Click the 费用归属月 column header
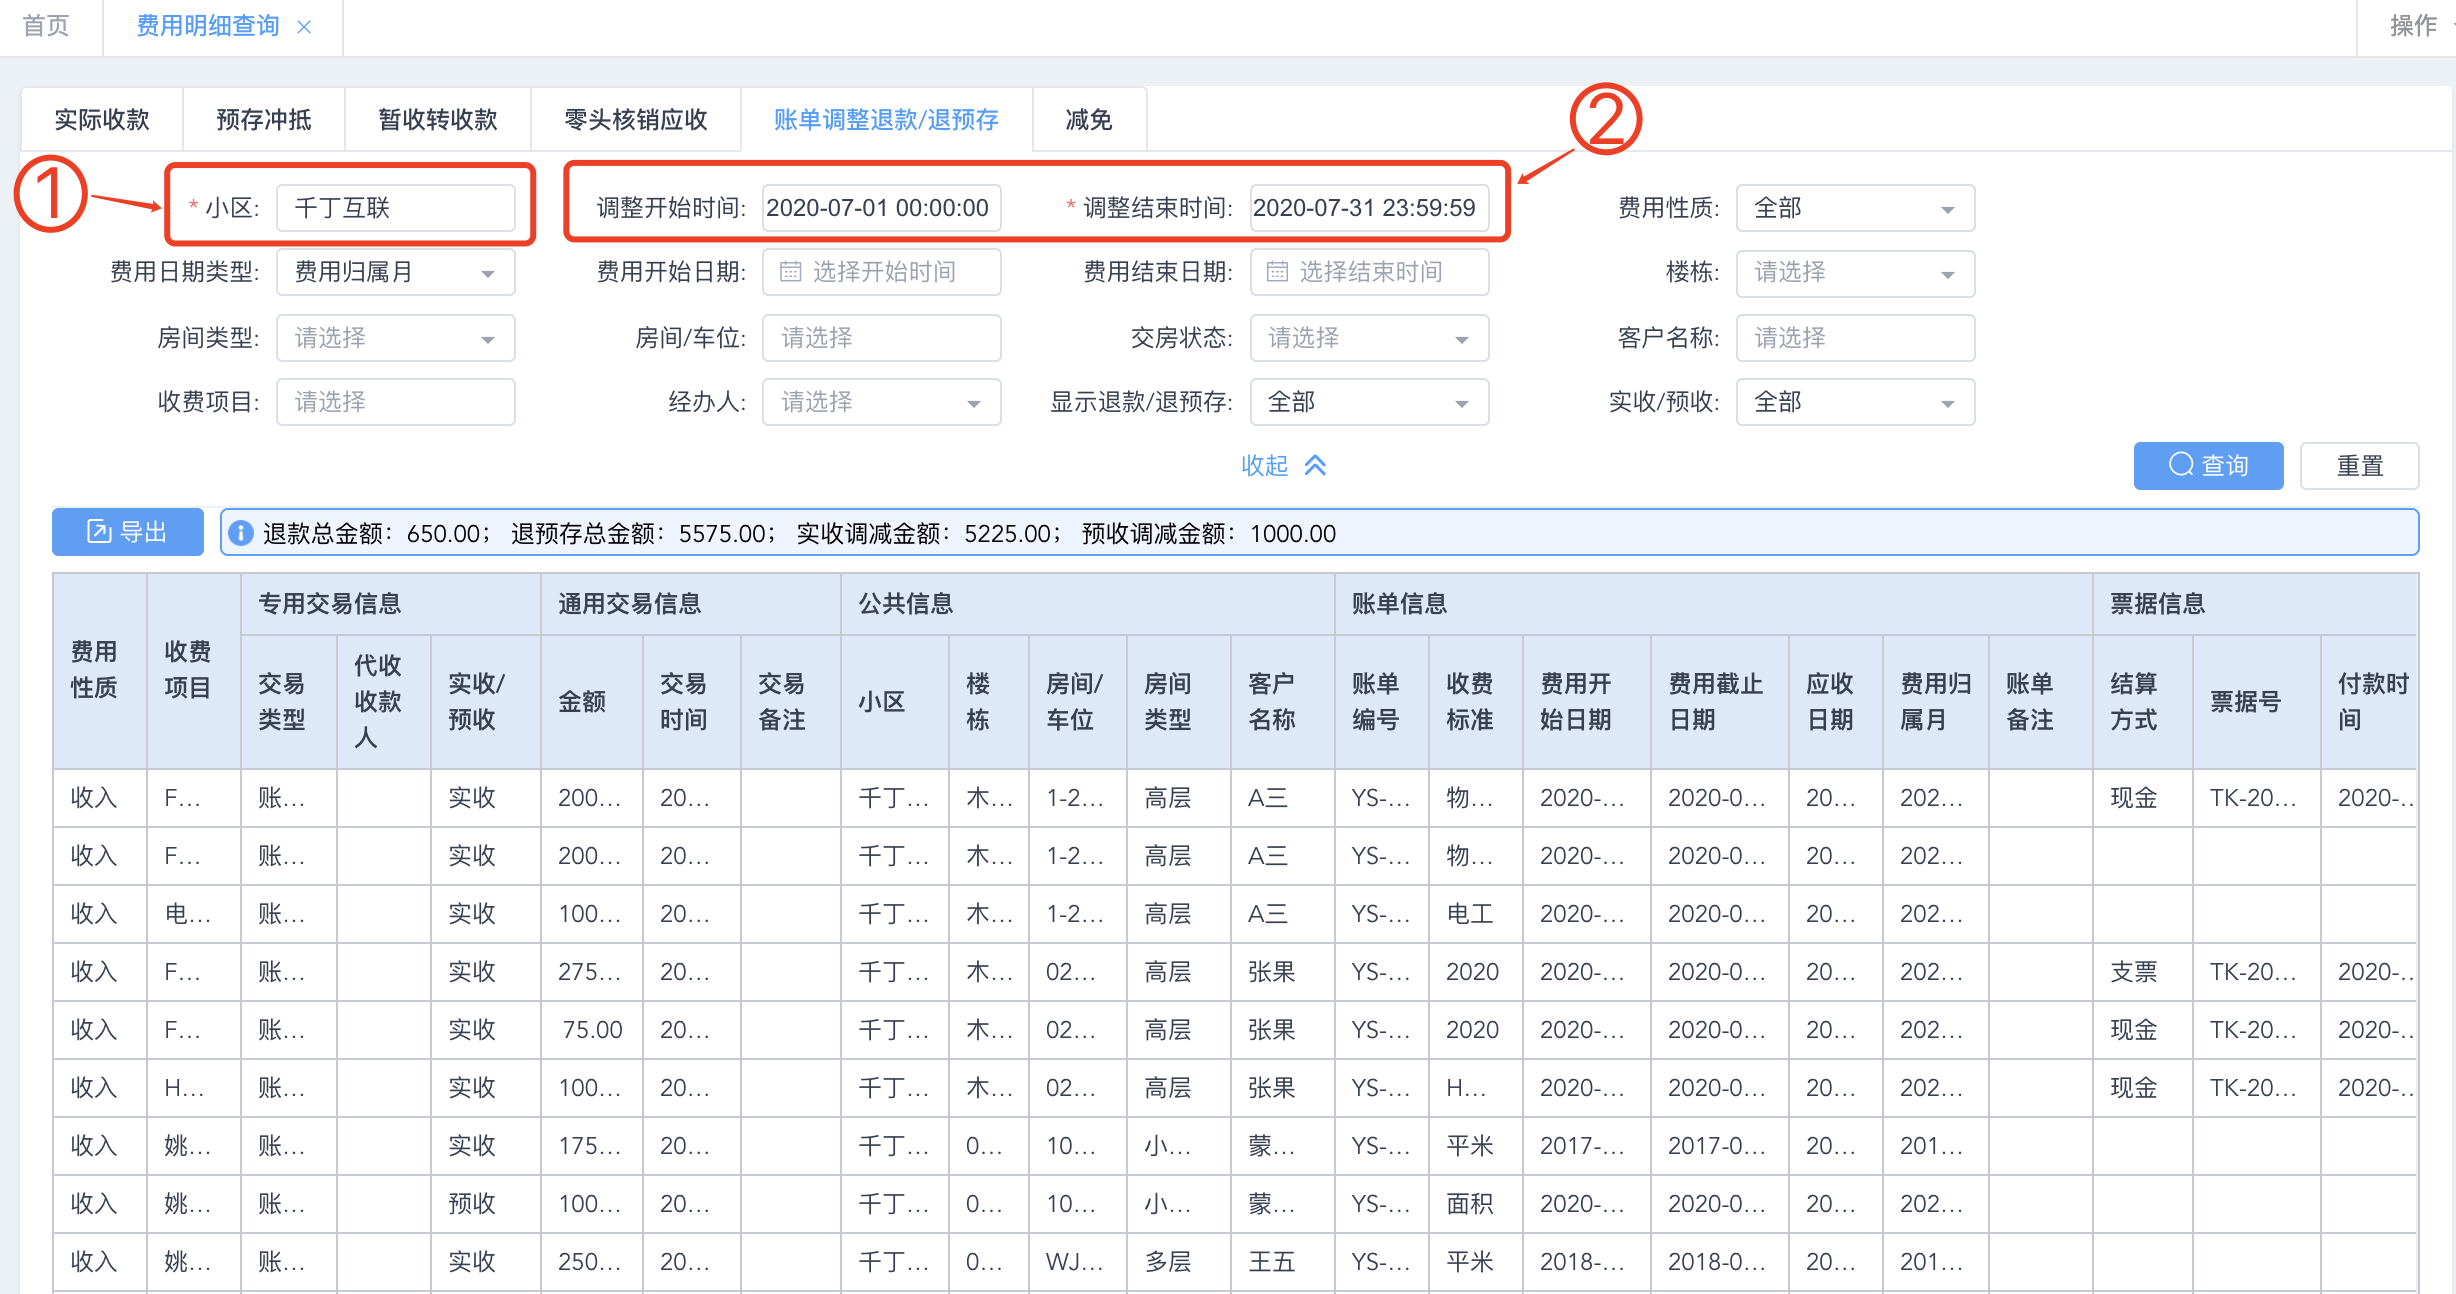Image resolution: width=2456 pixels, height=1294 pixels. pyautogui.click(x=1936, y=702)
